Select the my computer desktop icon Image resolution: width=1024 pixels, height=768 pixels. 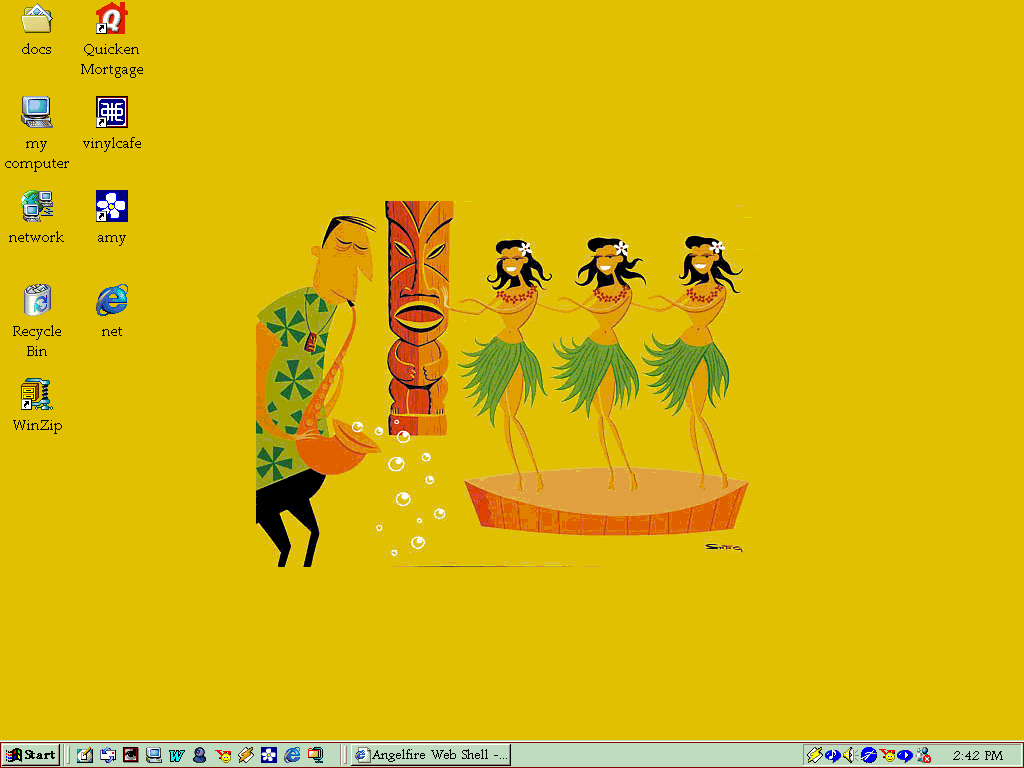coord(37,112)
